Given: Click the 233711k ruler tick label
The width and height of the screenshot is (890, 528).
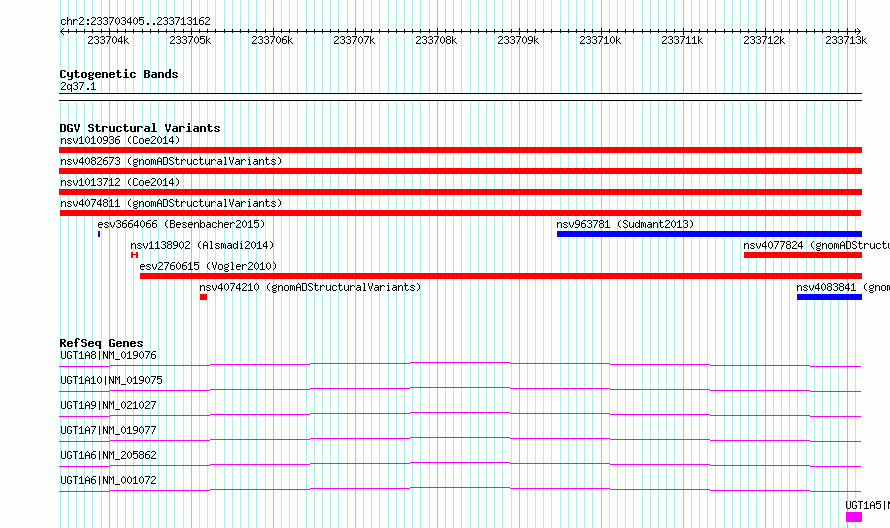Looking at the screenshot, I should pyautogui.click(x=682, y=40).
